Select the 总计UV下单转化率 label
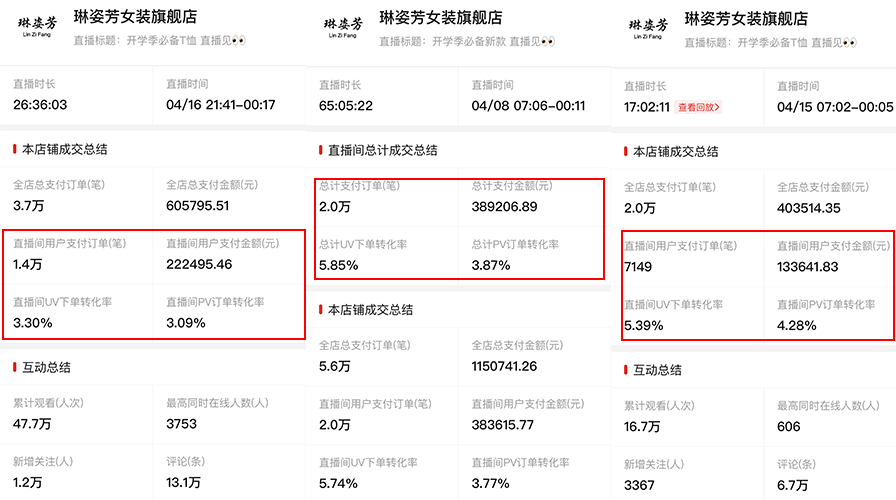The image size is (896, 500). pos(363,245)
